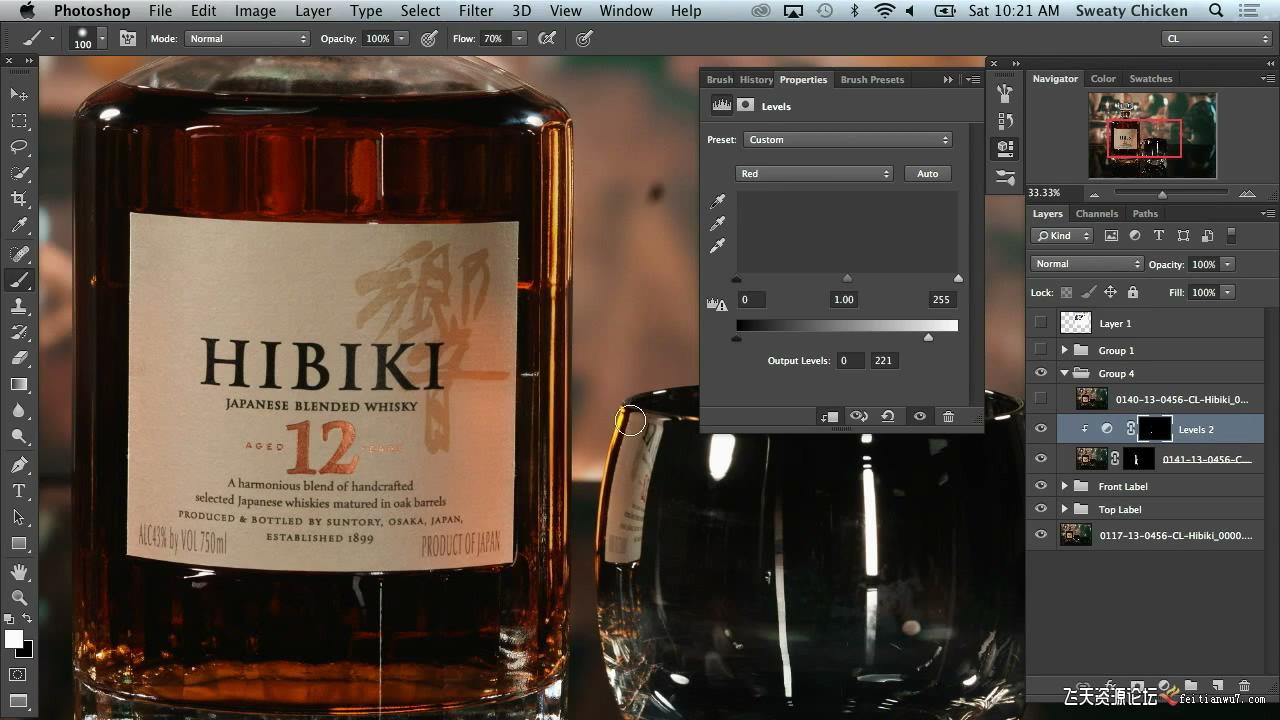Open the Preset dropdown showing Custom
1280x720 pixels.
[847, 140]
